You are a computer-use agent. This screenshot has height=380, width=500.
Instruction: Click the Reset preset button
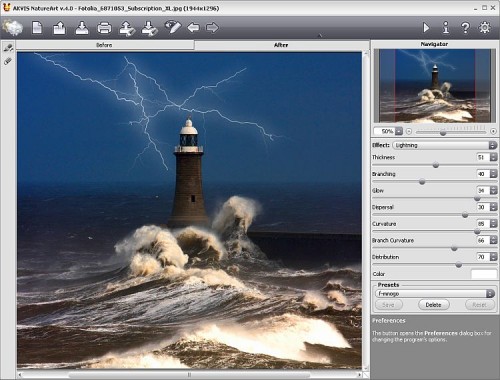479,305
